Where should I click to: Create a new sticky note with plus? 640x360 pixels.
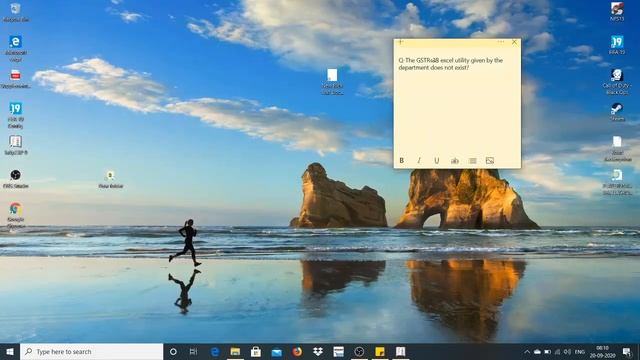click(400, 42)
